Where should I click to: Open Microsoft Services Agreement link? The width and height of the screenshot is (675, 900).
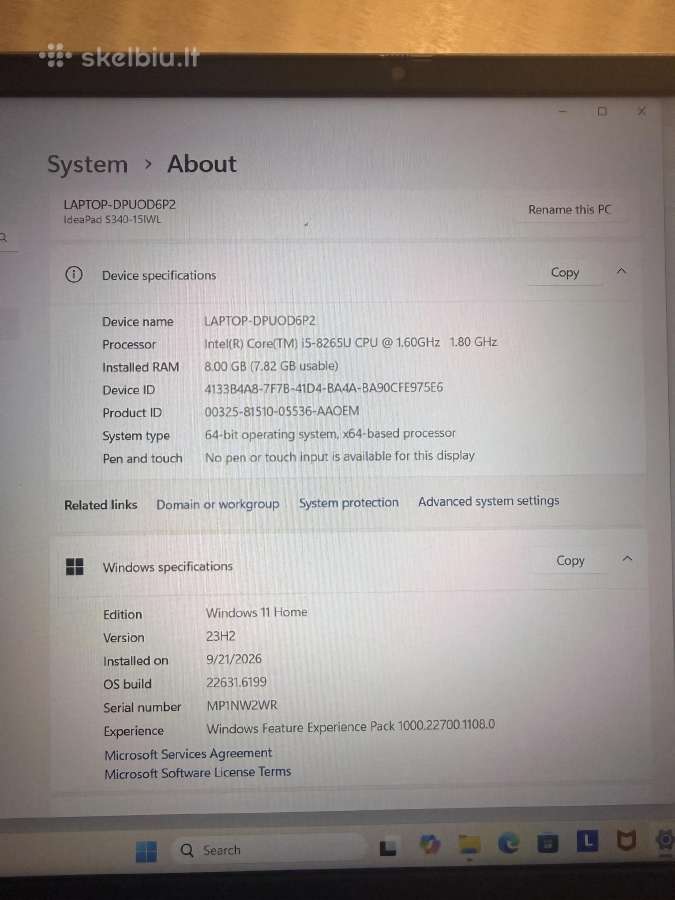[188, 754]
